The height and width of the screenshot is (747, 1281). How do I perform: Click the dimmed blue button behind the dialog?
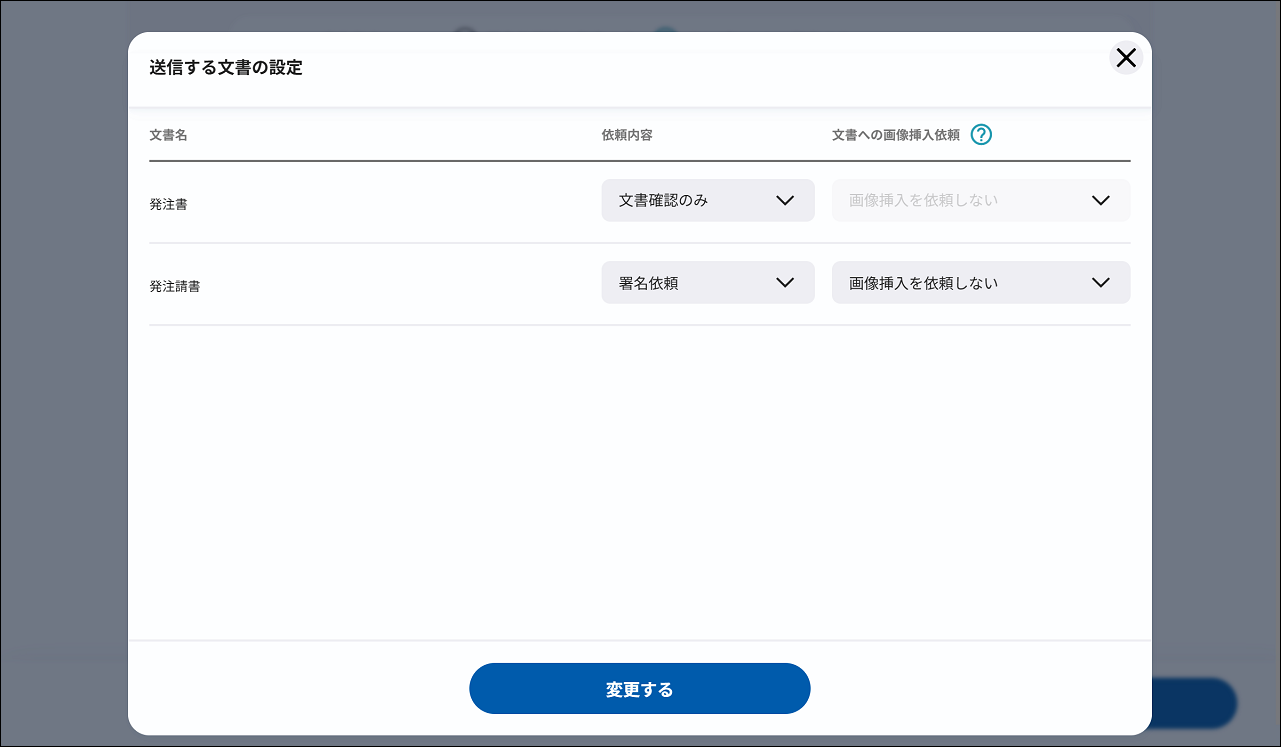click(x=1195, y=703)
